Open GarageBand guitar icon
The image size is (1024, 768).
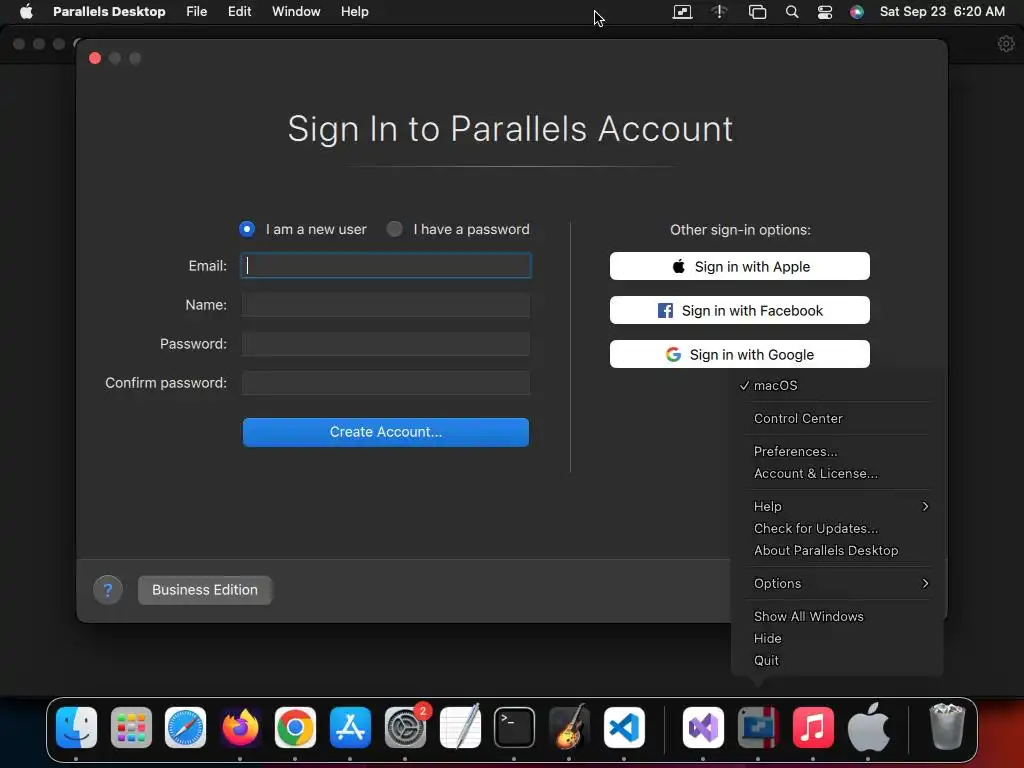click(569, 727)
